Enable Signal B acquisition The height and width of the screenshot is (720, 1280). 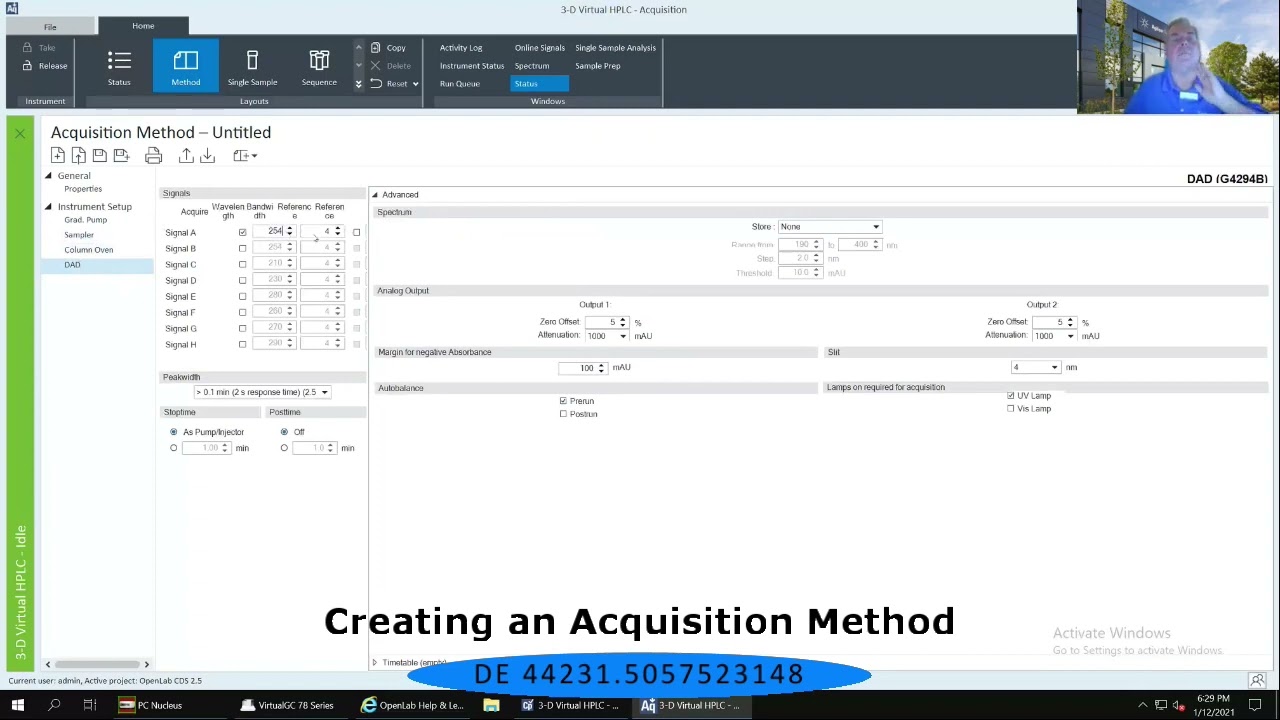(x=242, y=248)
